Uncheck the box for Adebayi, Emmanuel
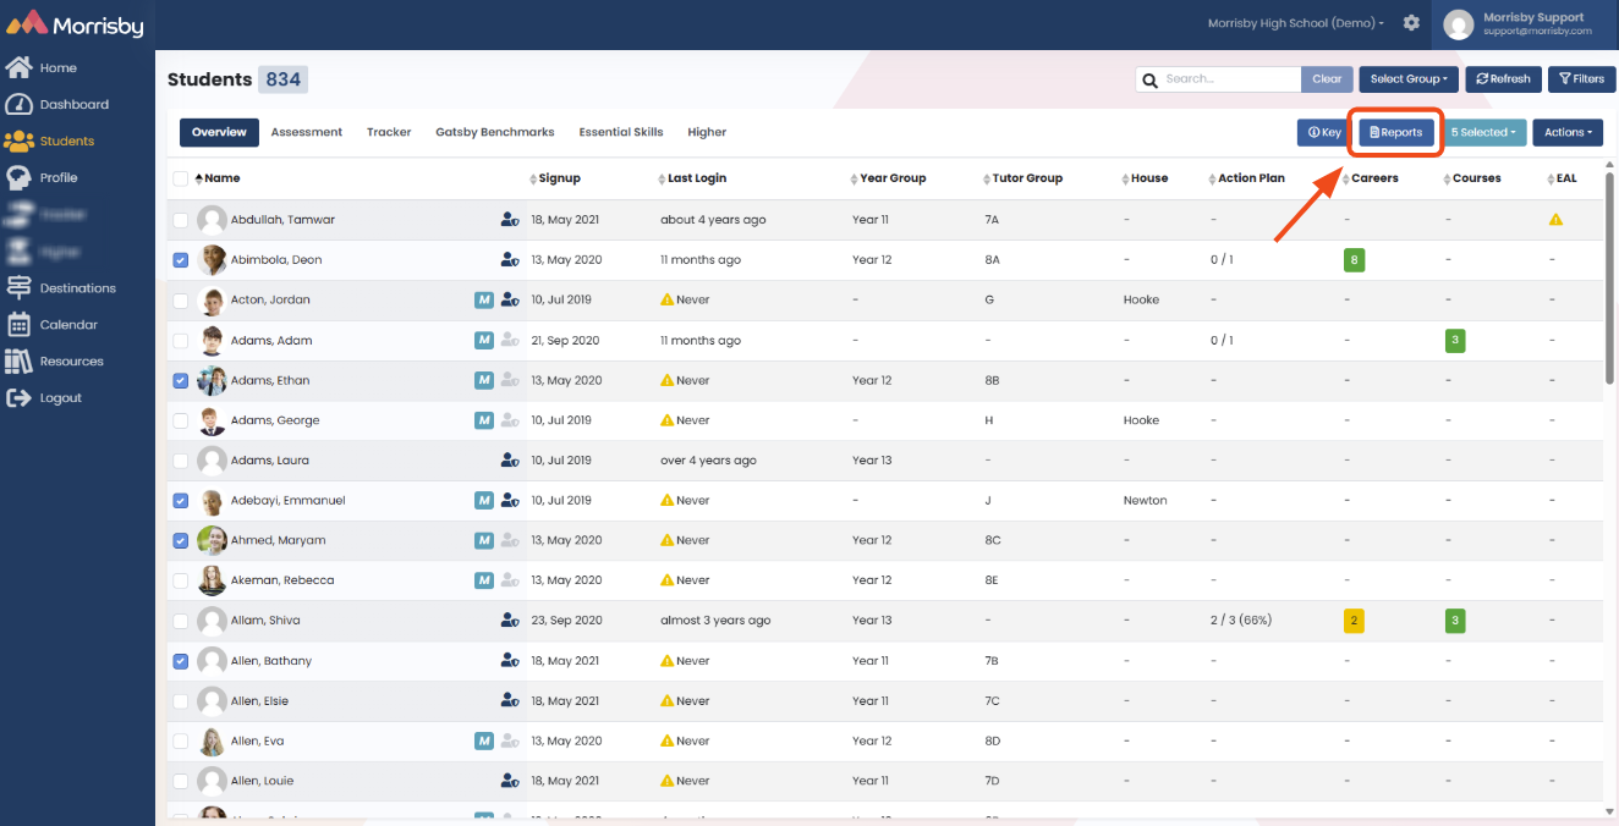 [180, 500]
